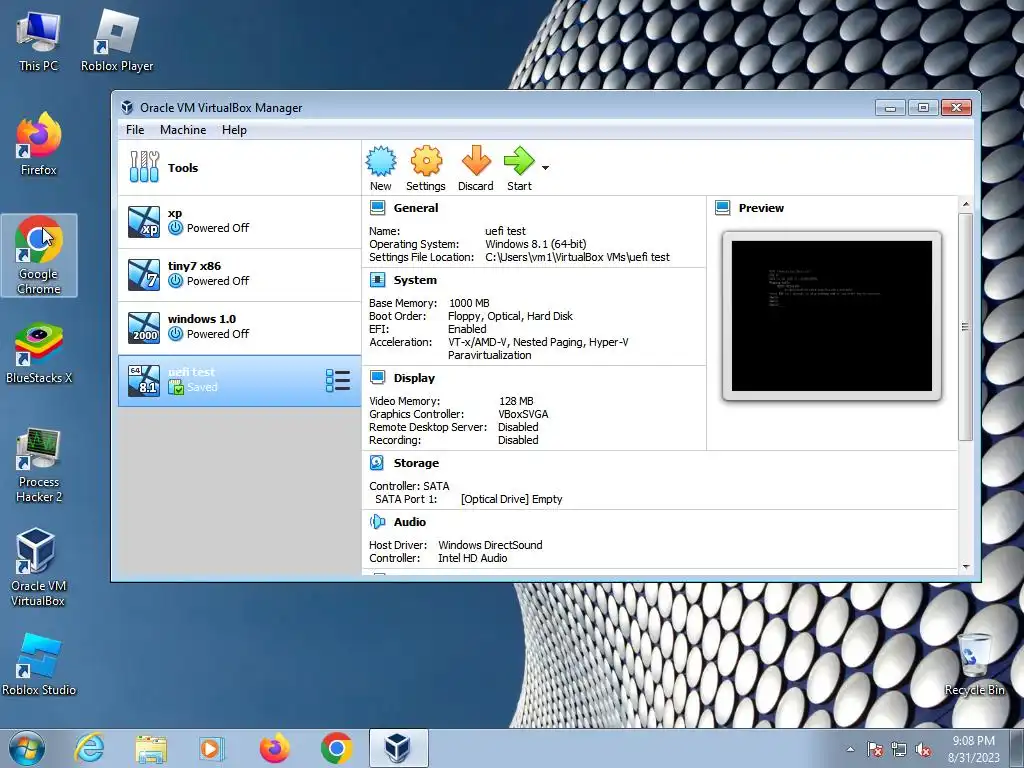Image resolution: width=1024 pixels, height=768 pixels.
Task: Click the uefi test 8.1 OS icon
Action: (x=144, y=381)
